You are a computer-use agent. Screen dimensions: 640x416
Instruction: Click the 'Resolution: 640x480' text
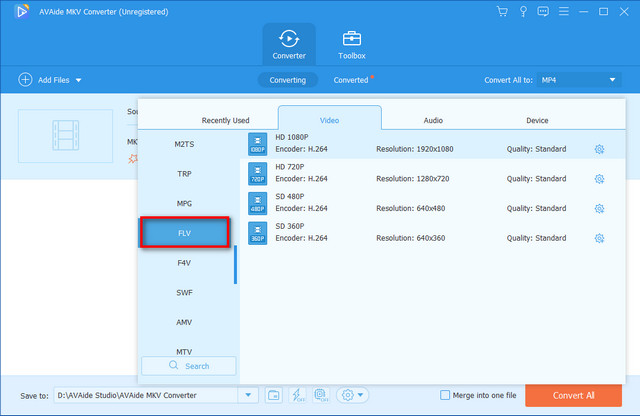pos(411,208)
